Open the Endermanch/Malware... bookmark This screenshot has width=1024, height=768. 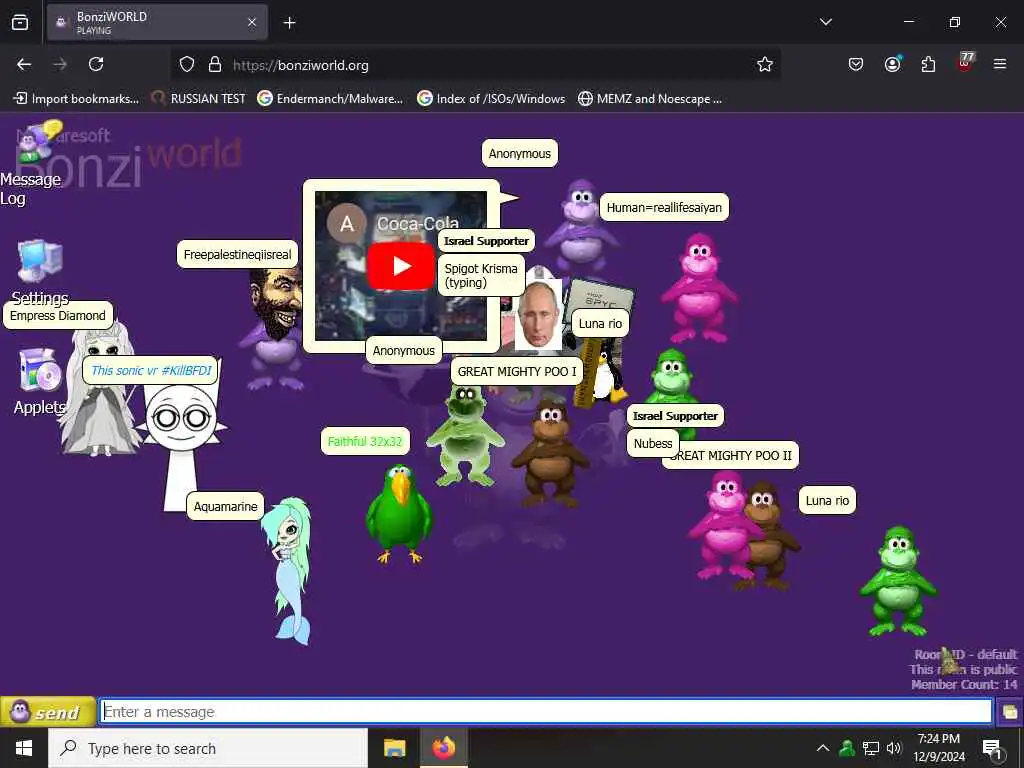(330, 99)
